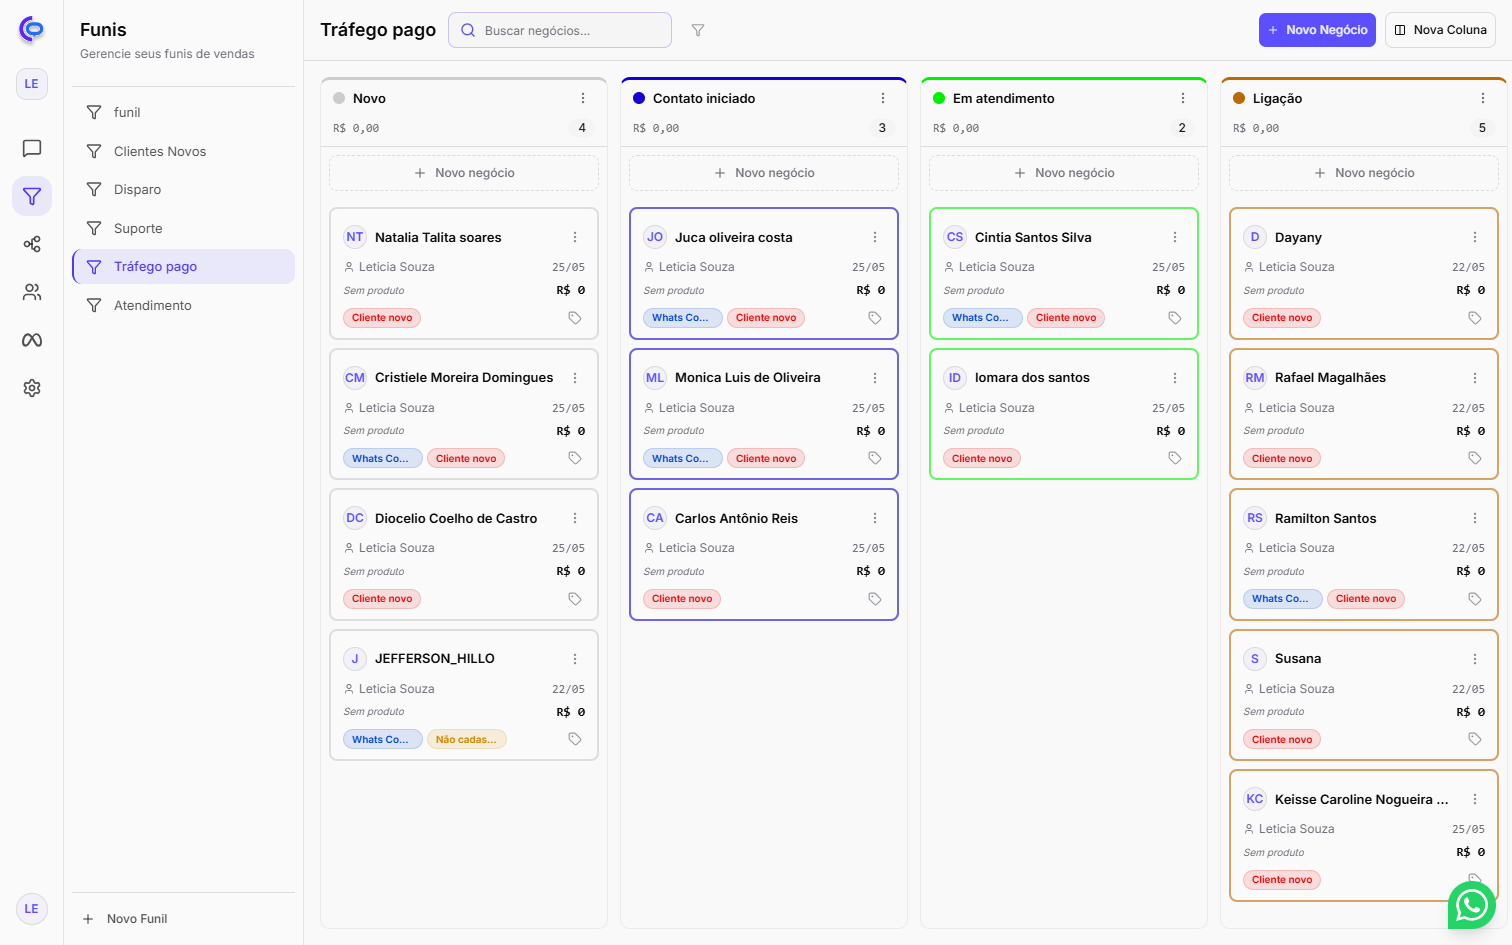
Task: Open the Meta icon in the left rail
Action: (32, 340)
